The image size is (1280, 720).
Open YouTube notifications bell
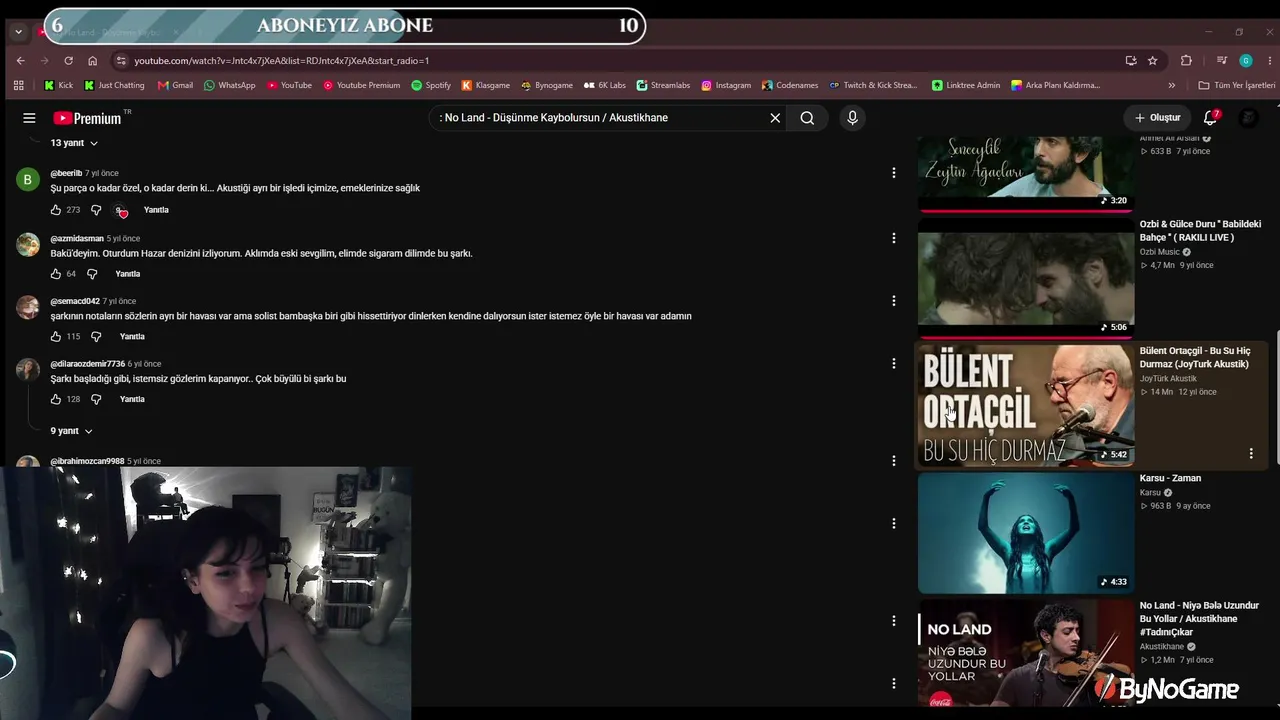[x=1210, y=118]
